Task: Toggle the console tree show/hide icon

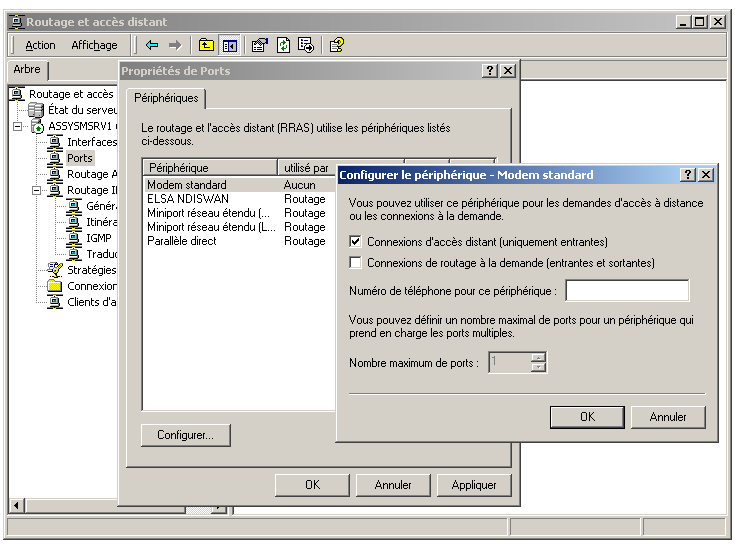Action: [x=230, y=45]
